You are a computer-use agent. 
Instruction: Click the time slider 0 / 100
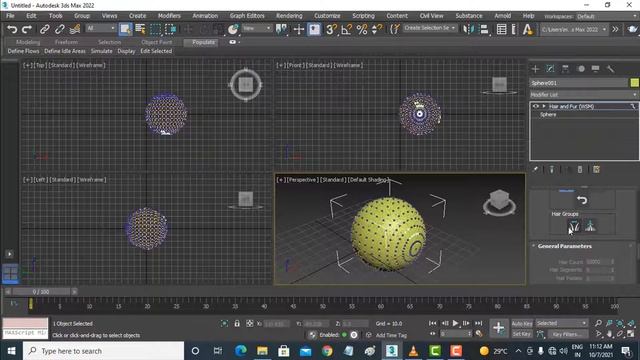(x=41, y=291)
